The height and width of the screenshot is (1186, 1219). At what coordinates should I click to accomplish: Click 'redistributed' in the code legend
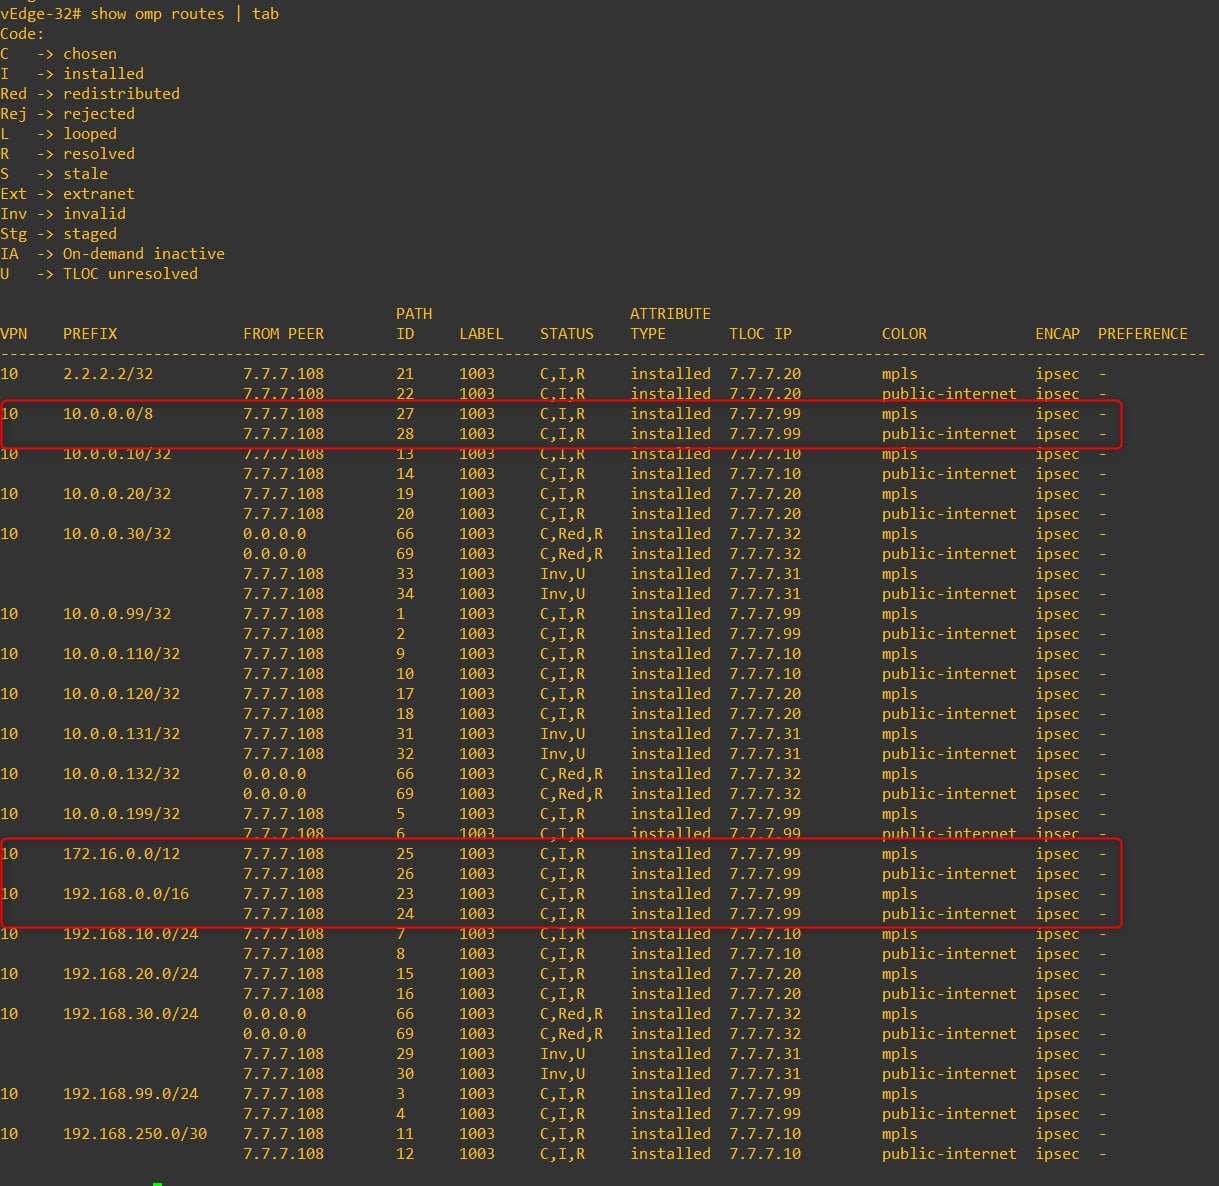[x=121, y=94]
